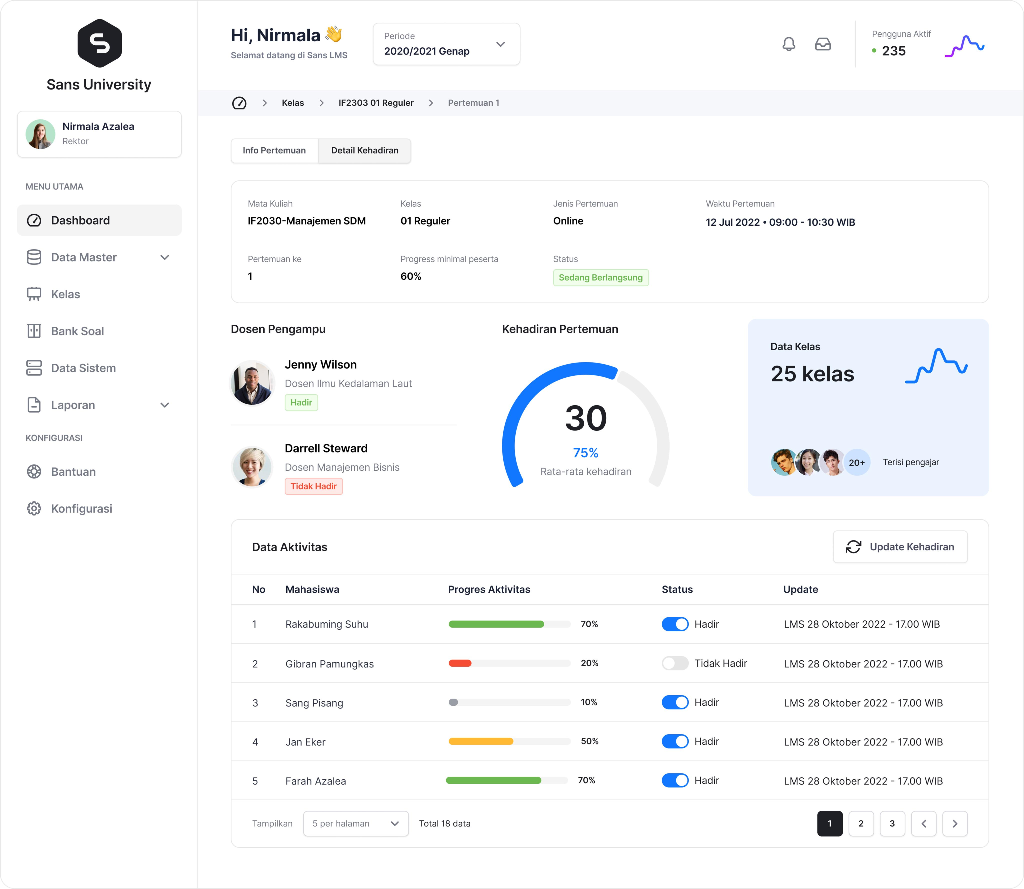The width and height of the screenshot is (1024, 889).
Task: Click the Update Kehadiran button
Action: [x=901, y=547]
